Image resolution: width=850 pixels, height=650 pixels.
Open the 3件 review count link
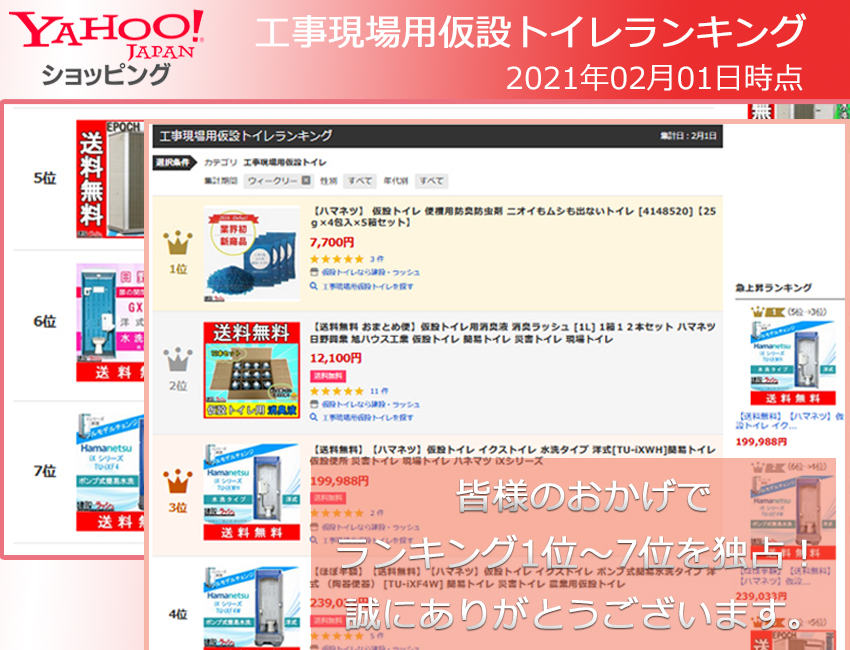pos(377,259)
